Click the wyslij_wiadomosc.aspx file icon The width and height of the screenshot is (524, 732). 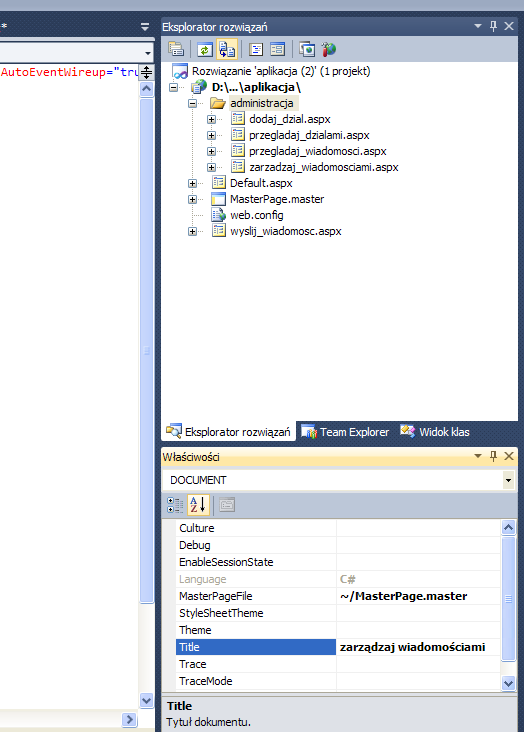point(219,231)
